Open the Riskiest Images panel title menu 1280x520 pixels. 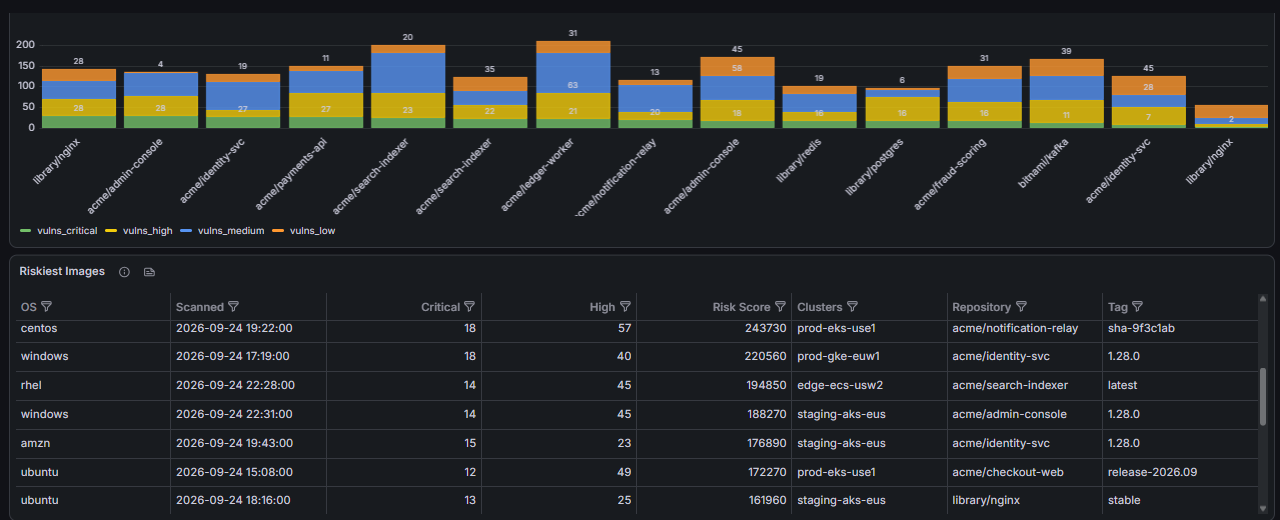62,272
